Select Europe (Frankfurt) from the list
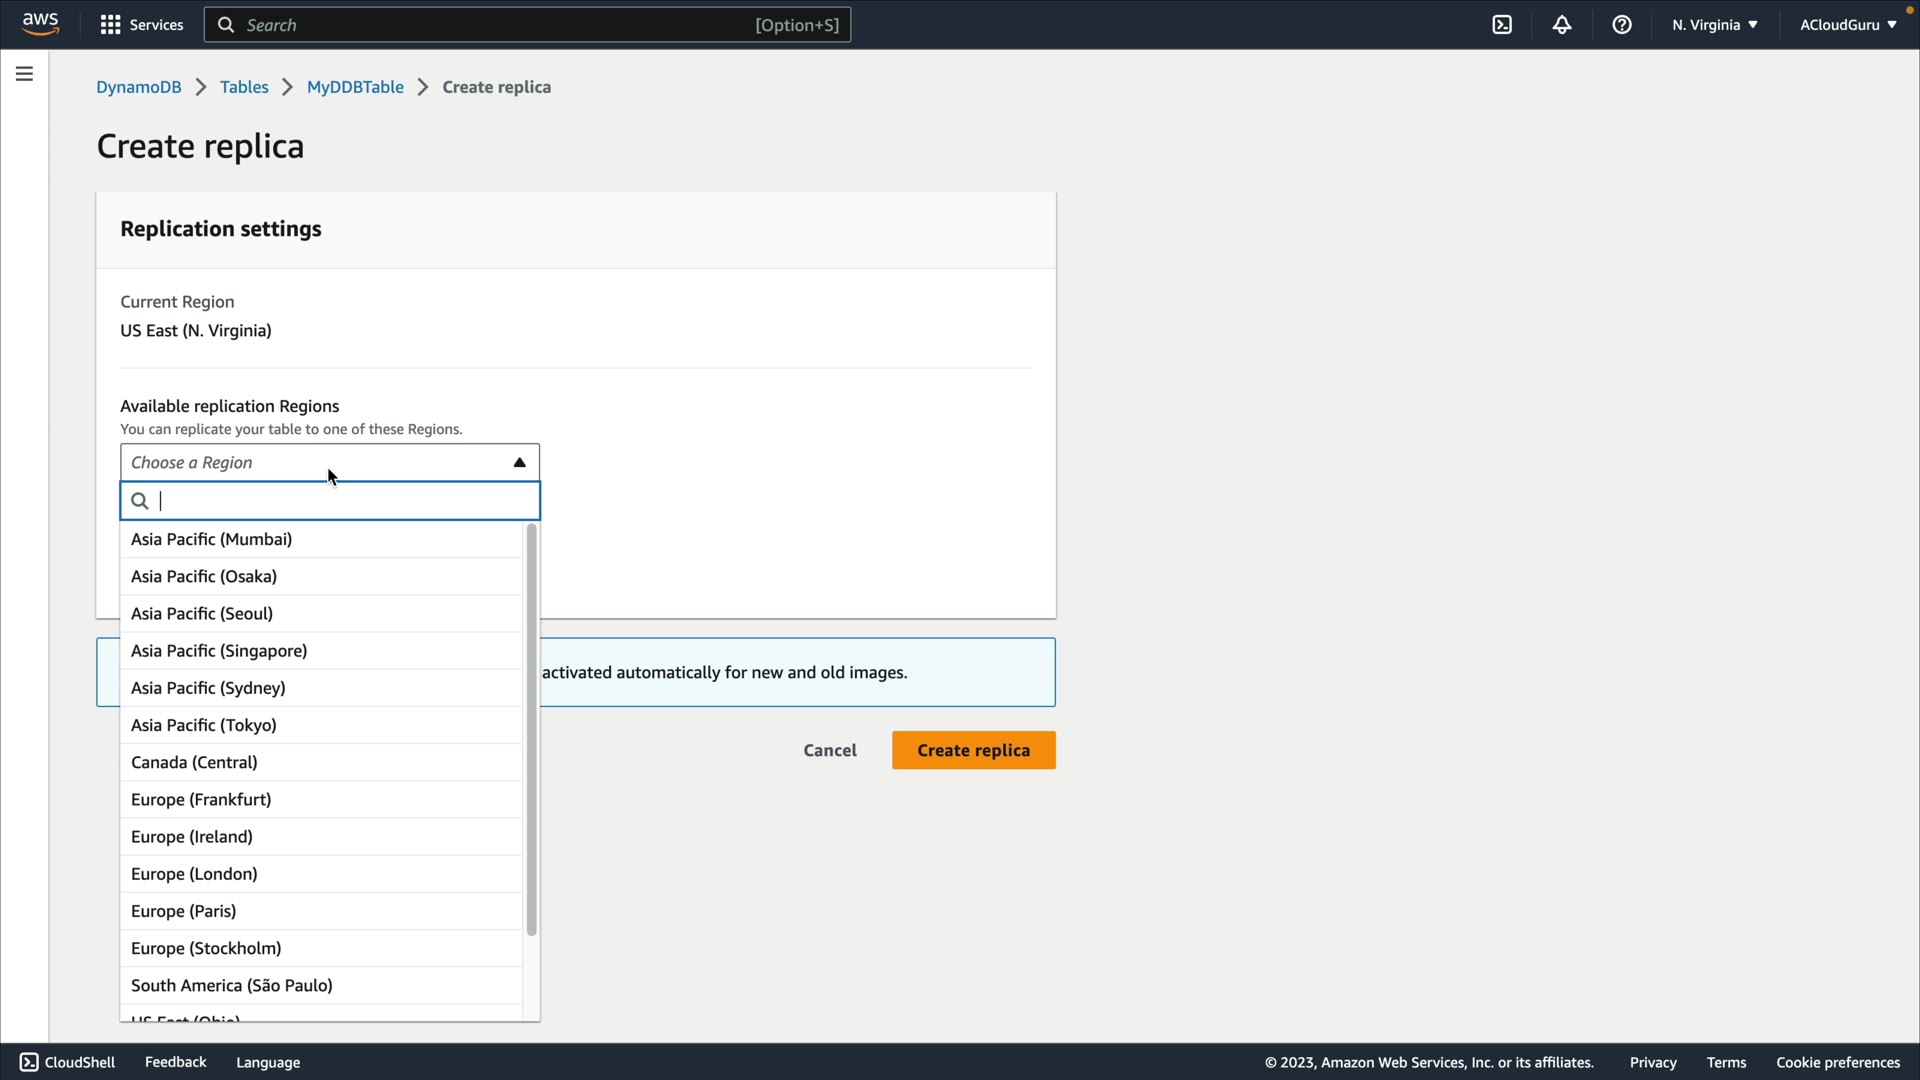This screenshot has height=1080, width=1920. 201,799
